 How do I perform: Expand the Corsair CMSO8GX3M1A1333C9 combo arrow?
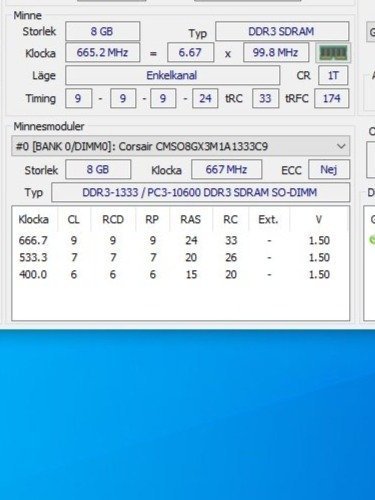pos(341,146)
